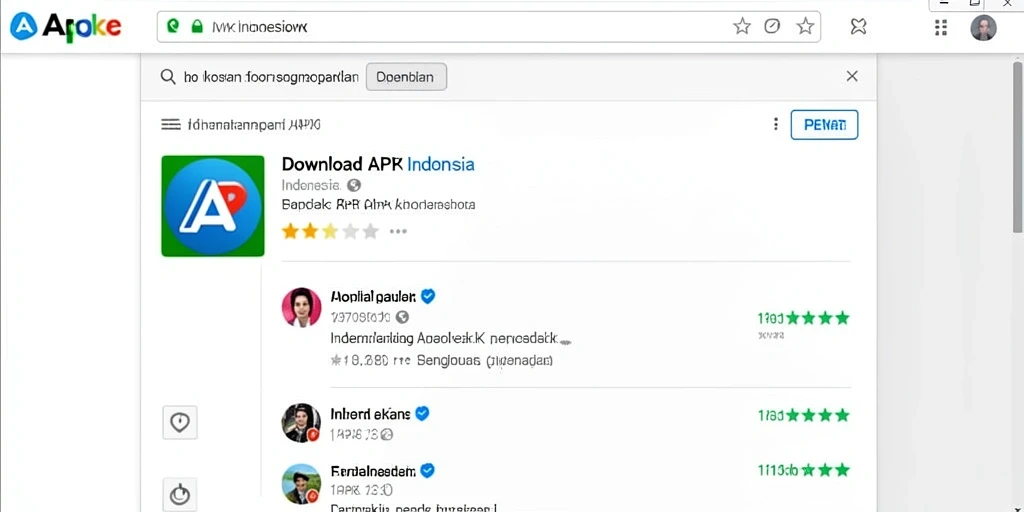Open the apps grid icon

pos(941,27)
